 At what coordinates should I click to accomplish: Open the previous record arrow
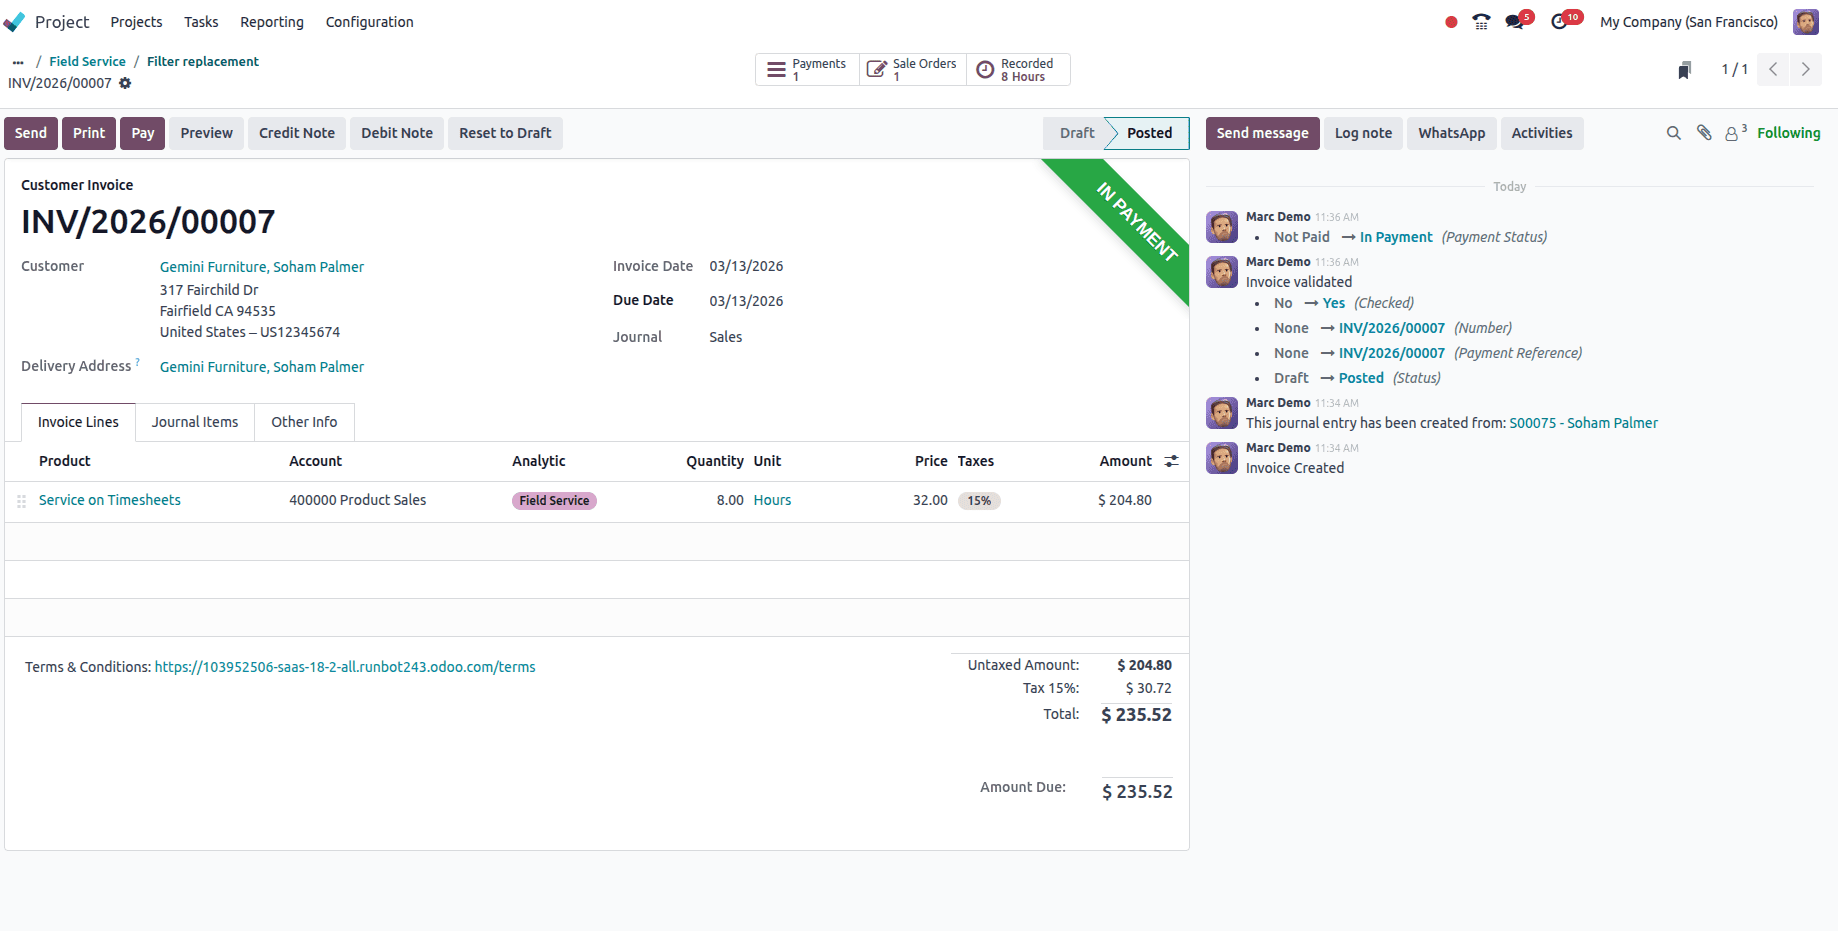coord(1772,69)
